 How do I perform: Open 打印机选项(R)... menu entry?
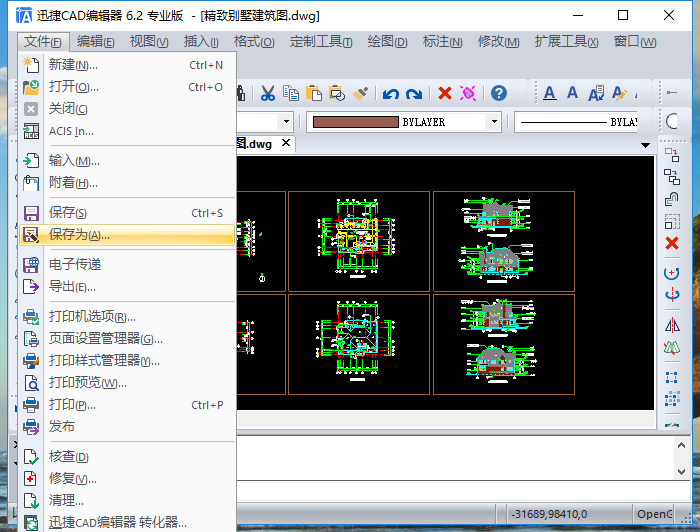(127, 317)
